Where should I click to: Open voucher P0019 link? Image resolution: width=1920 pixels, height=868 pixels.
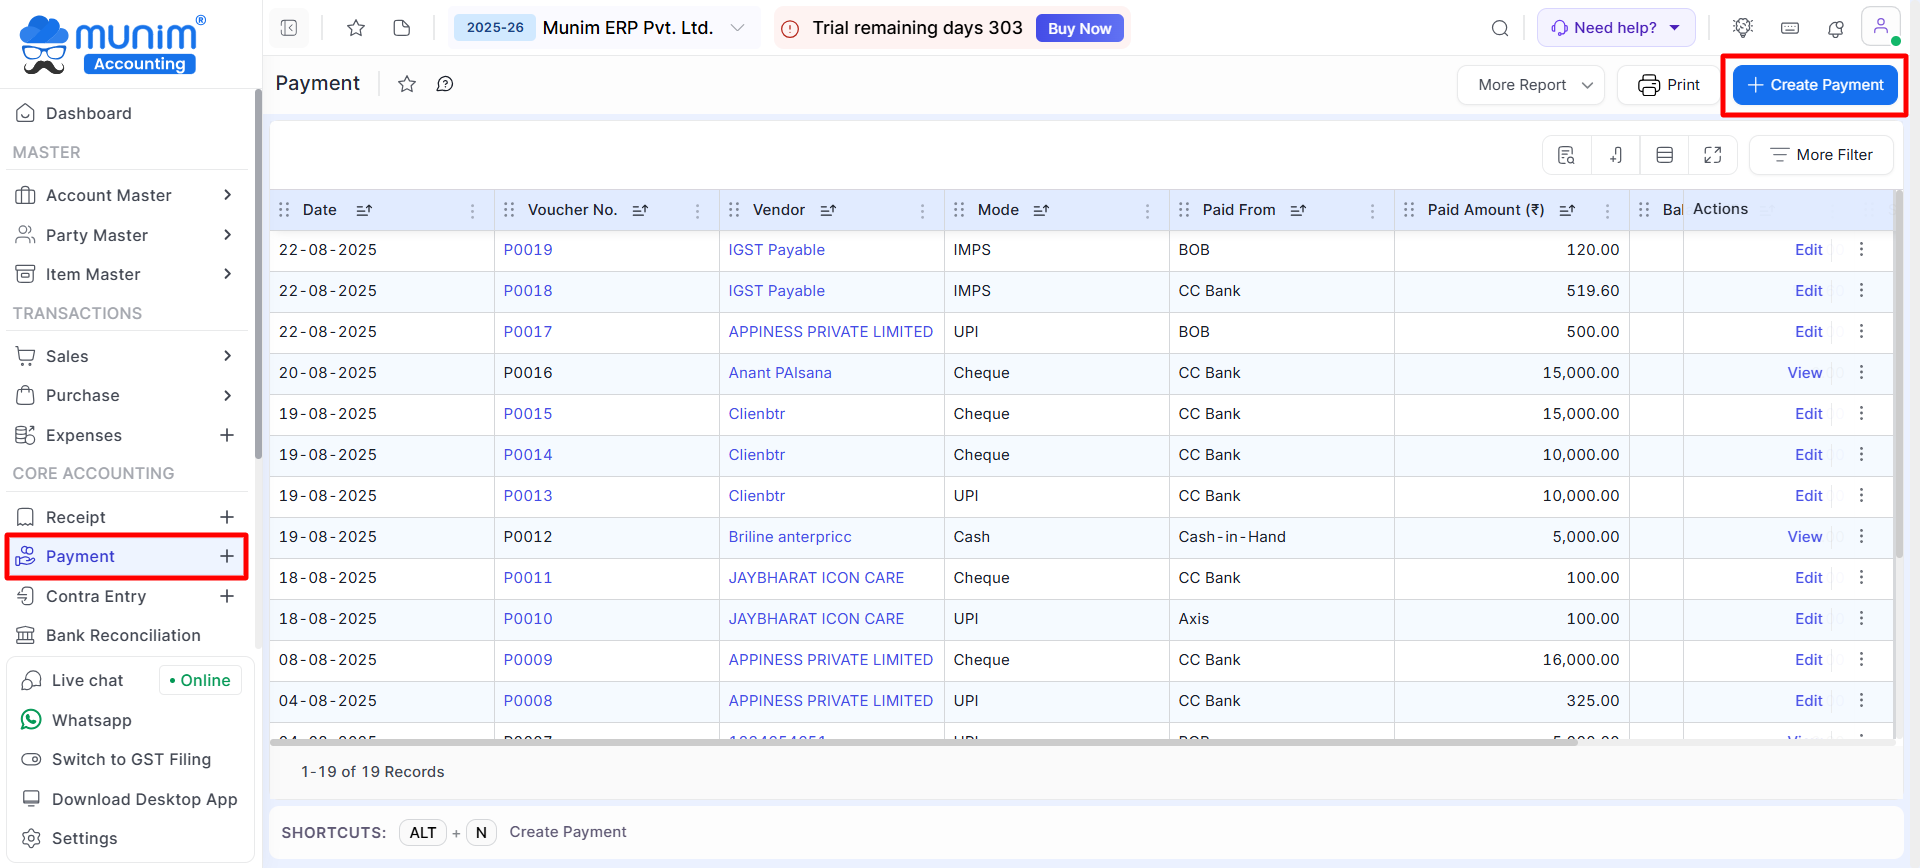[x=528, y=250]
